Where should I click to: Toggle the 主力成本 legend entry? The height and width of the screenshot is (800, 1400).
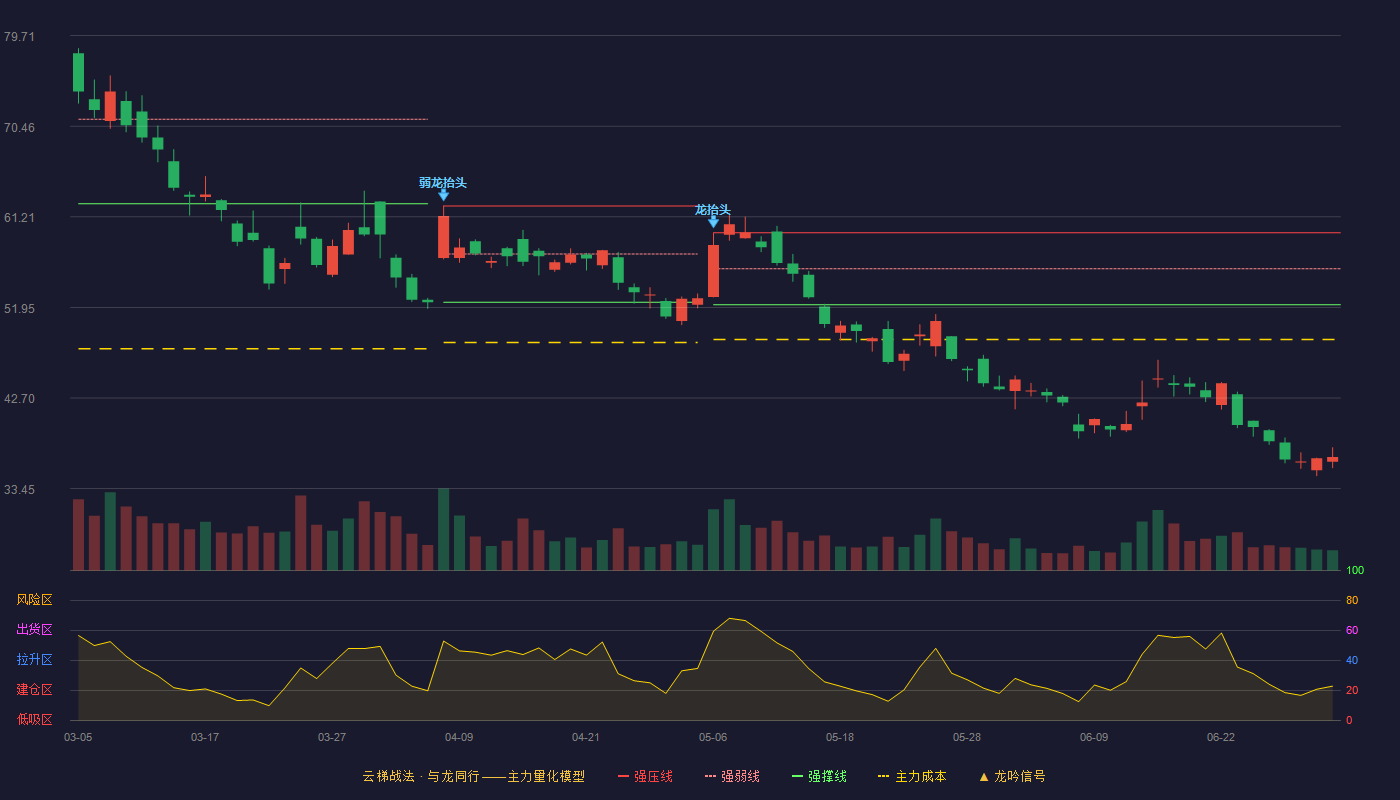[911, 776]
